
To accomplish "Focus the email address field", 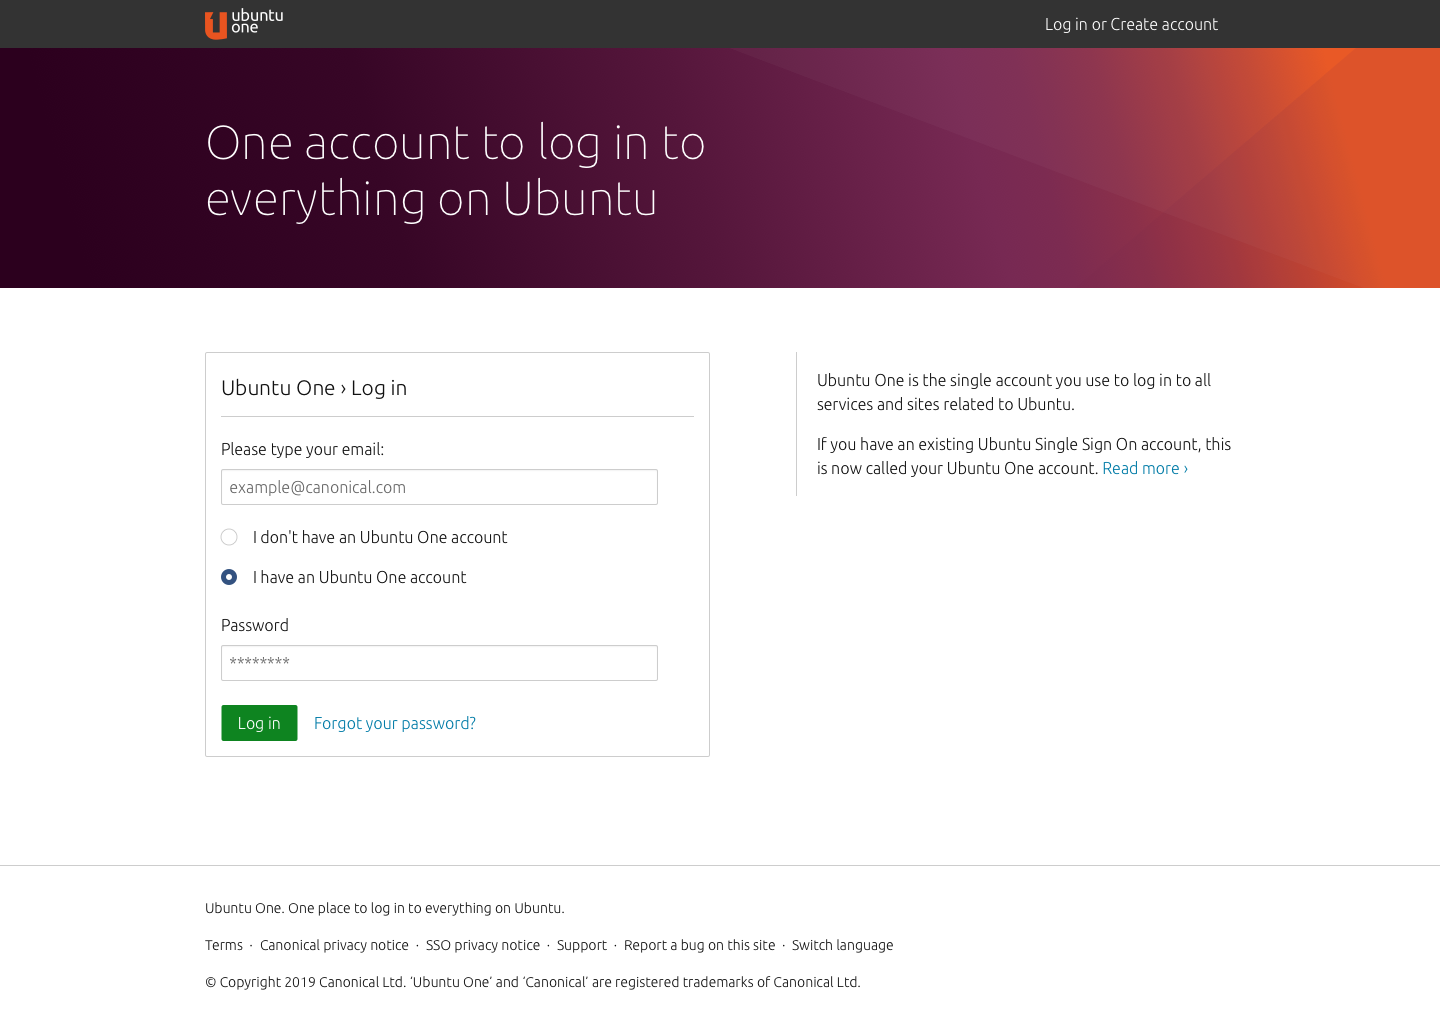I will (439, 487).
